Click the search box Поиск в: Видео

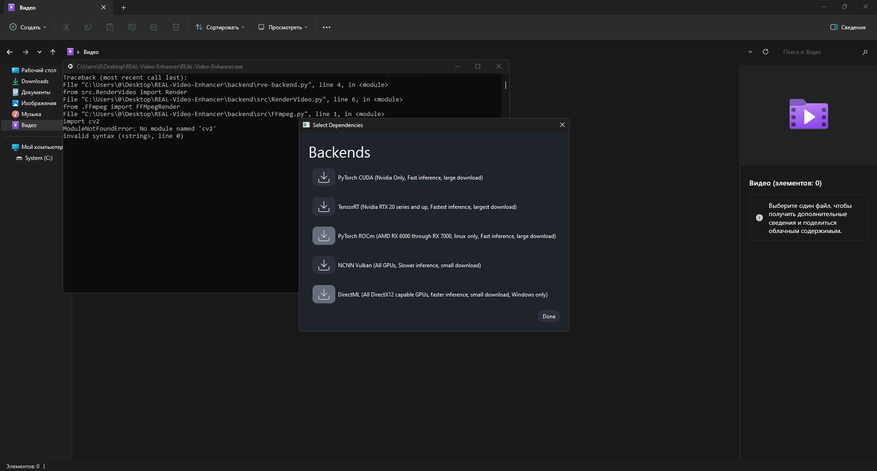click(x=817, y=52)
